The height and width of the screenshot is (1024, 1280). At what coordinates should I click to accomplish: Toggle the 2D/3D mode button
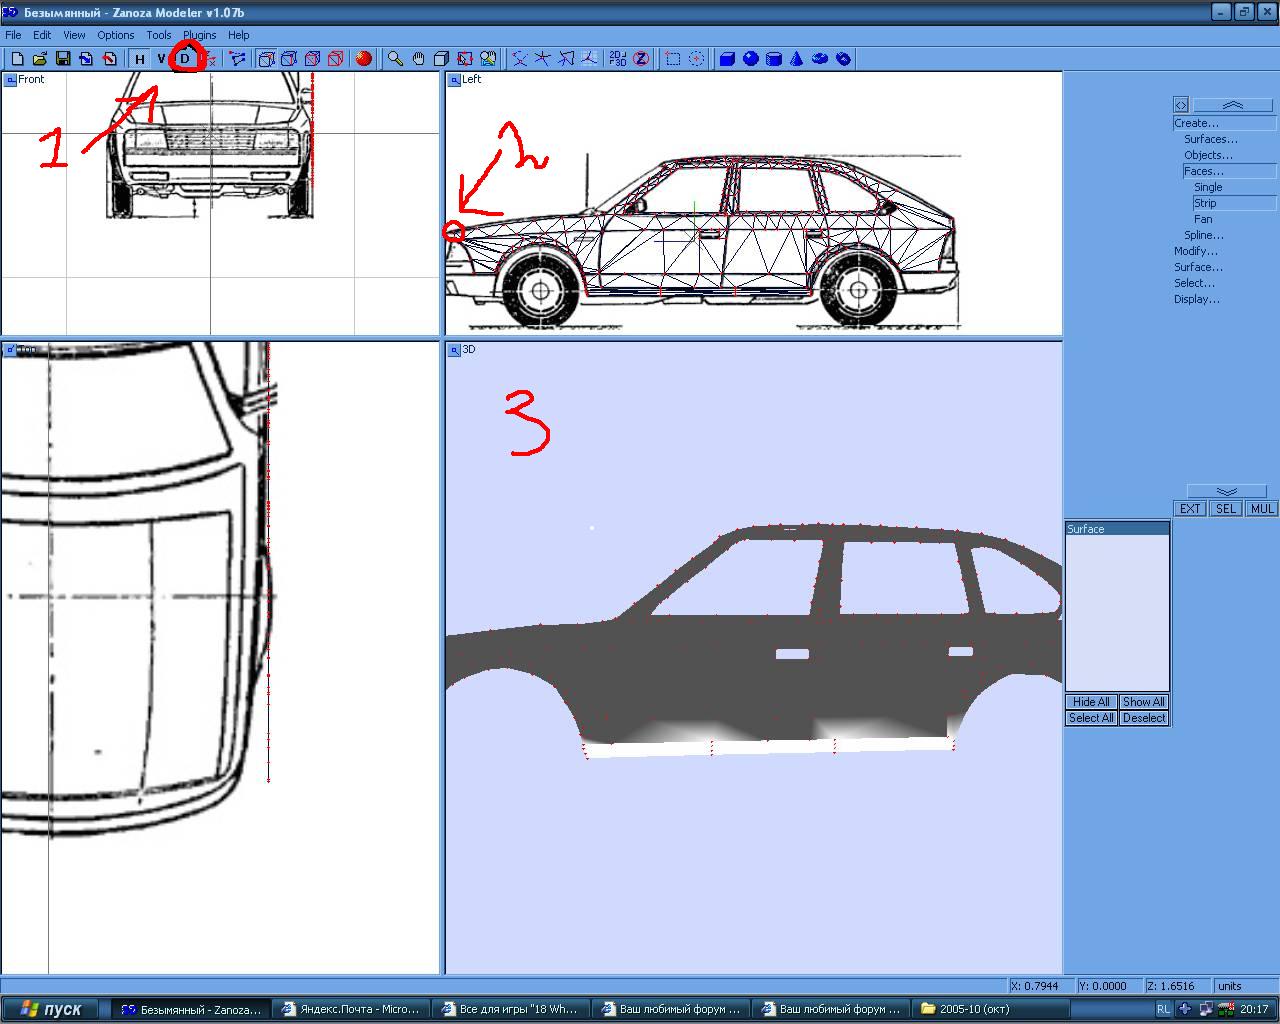(618, 59)
